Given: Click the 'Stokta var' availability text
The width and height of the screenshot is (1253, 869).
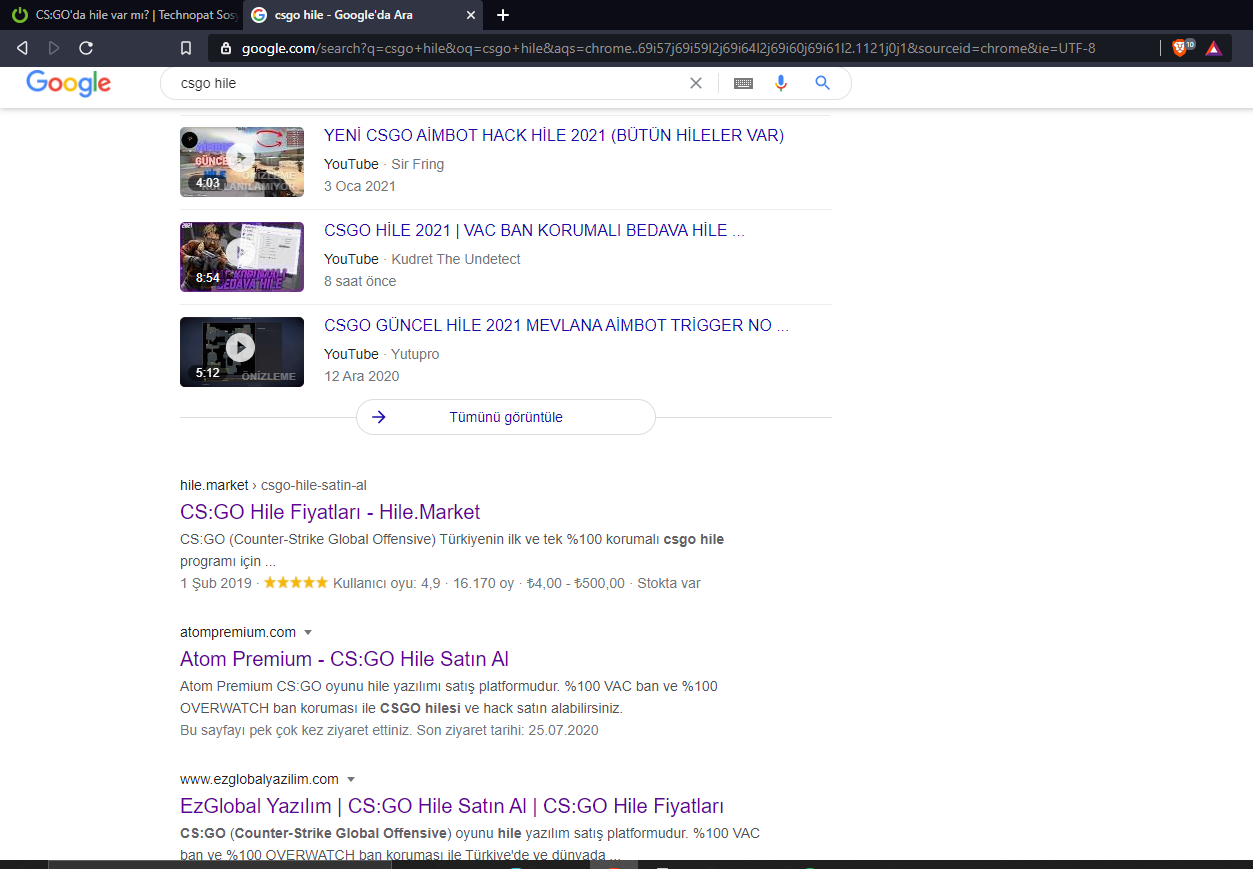Looking at the screenshot, I should pyautogui.click(x=669, y=583).
